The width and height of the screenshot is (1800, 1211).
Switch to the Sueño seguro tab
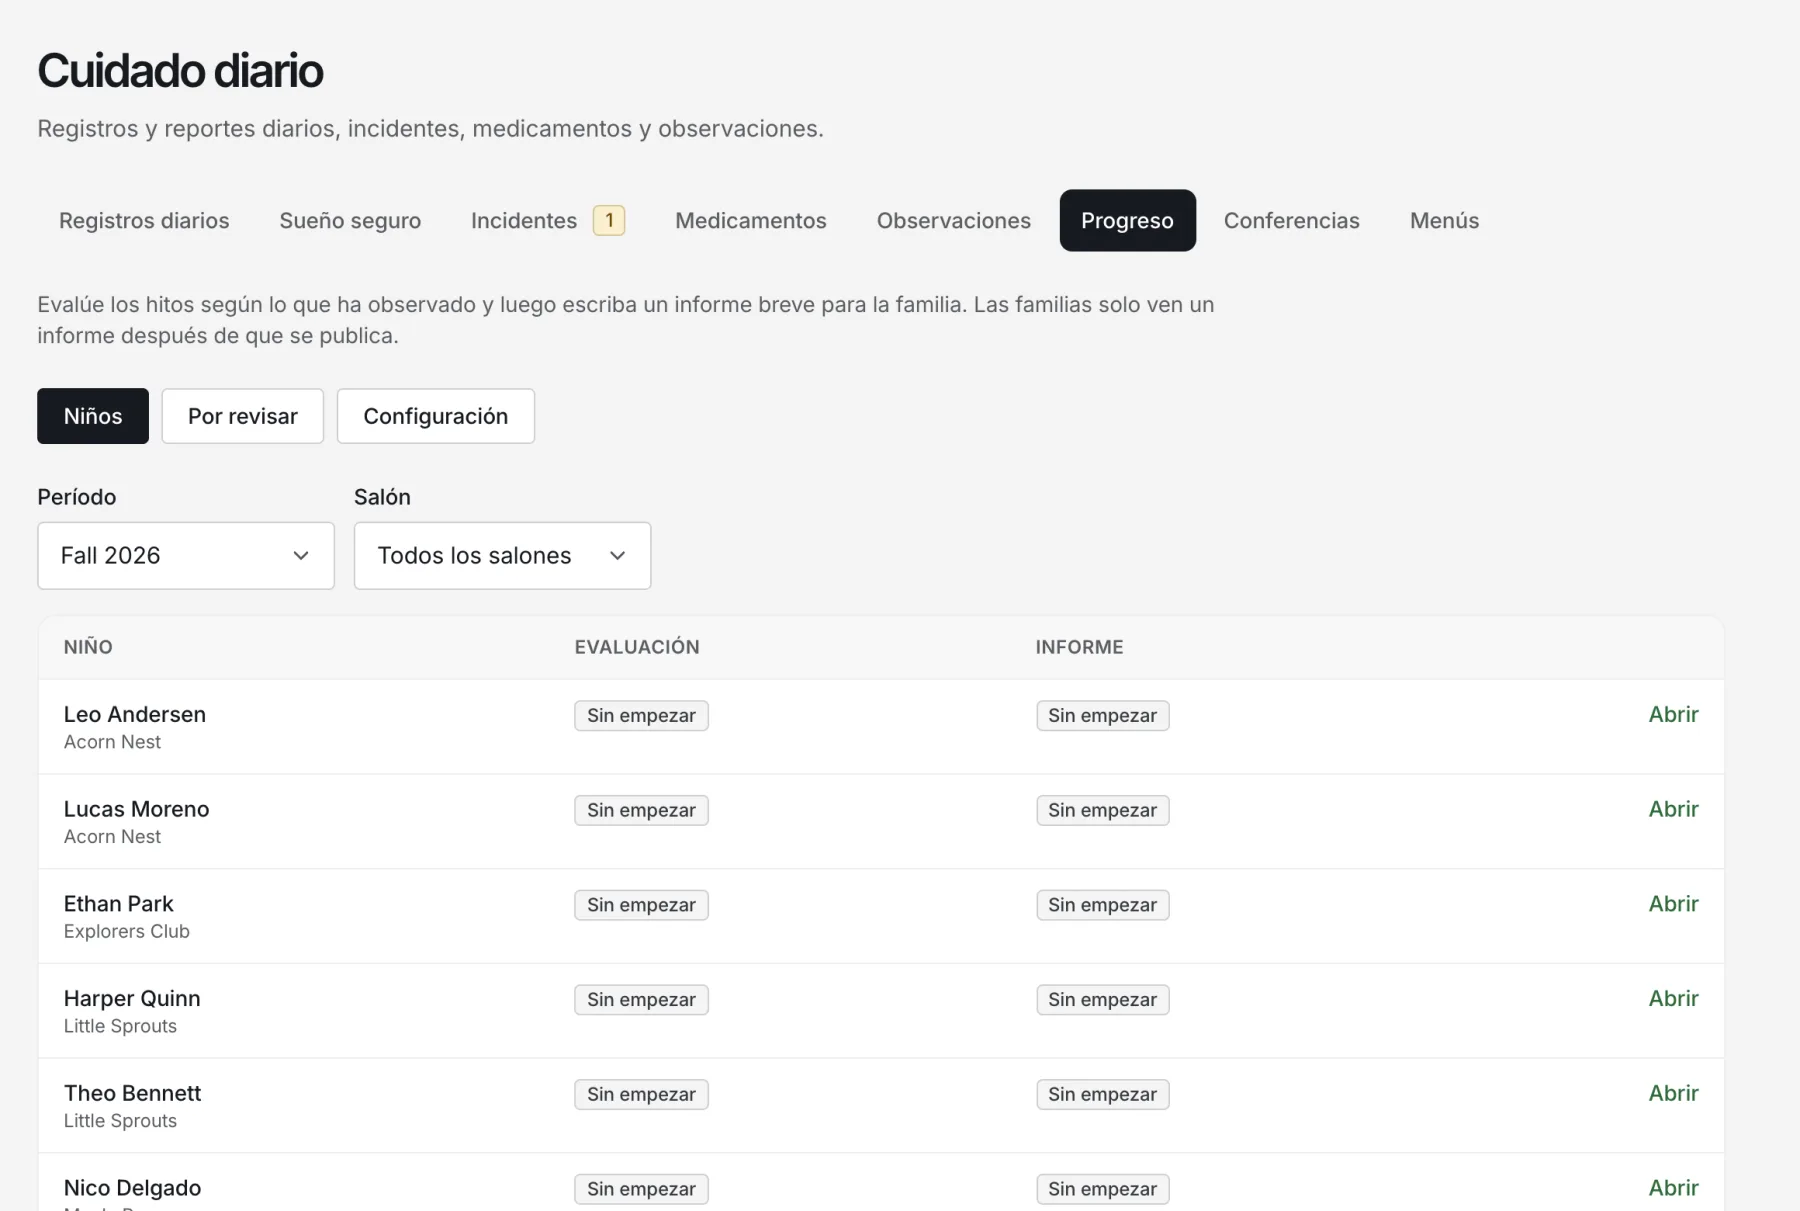point(350,220)
